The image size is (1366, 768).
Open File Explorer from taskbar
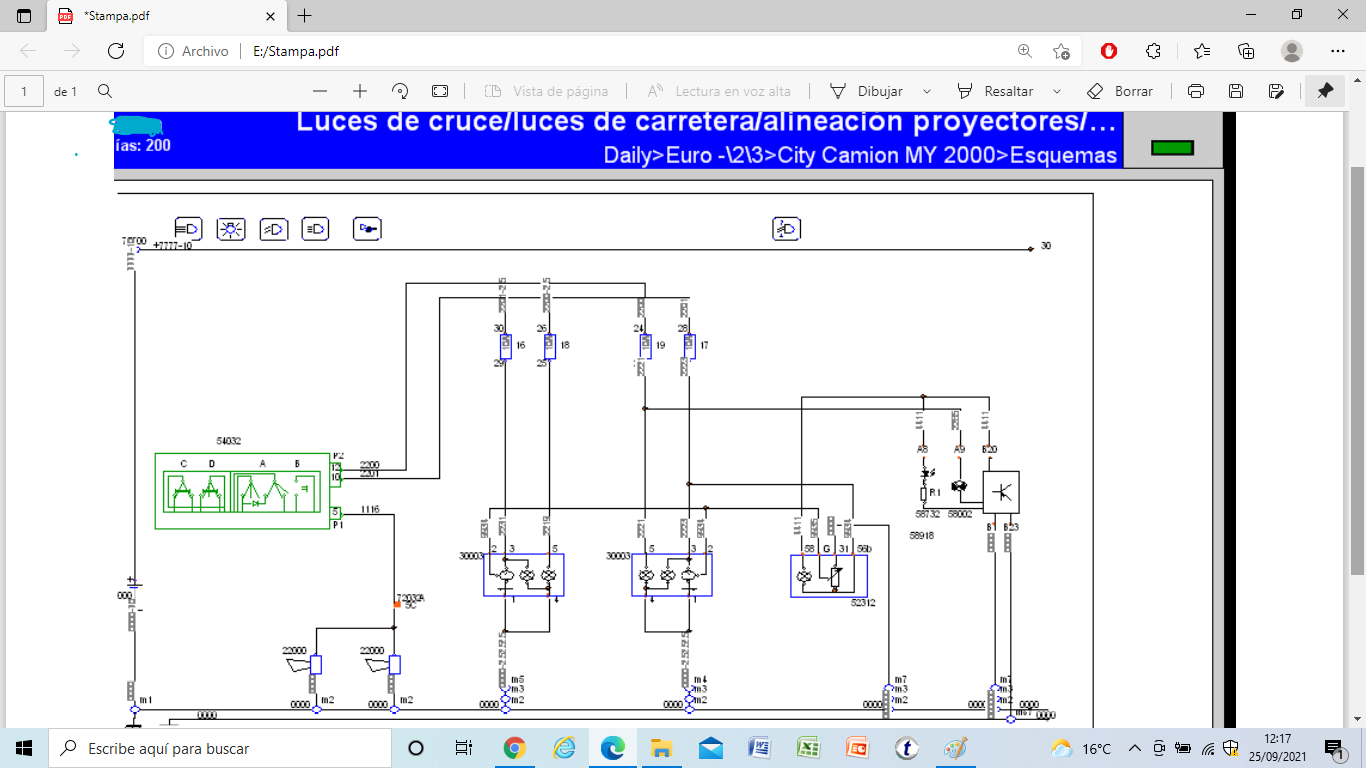click(661, 748)
